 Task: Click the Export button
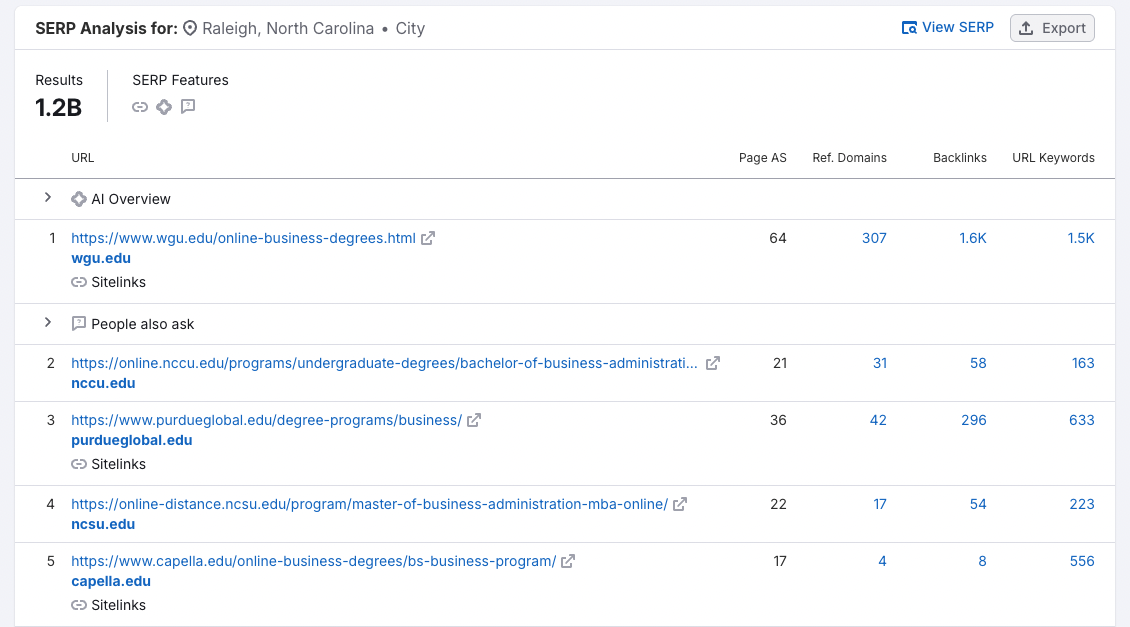(x=1052, y=27)
